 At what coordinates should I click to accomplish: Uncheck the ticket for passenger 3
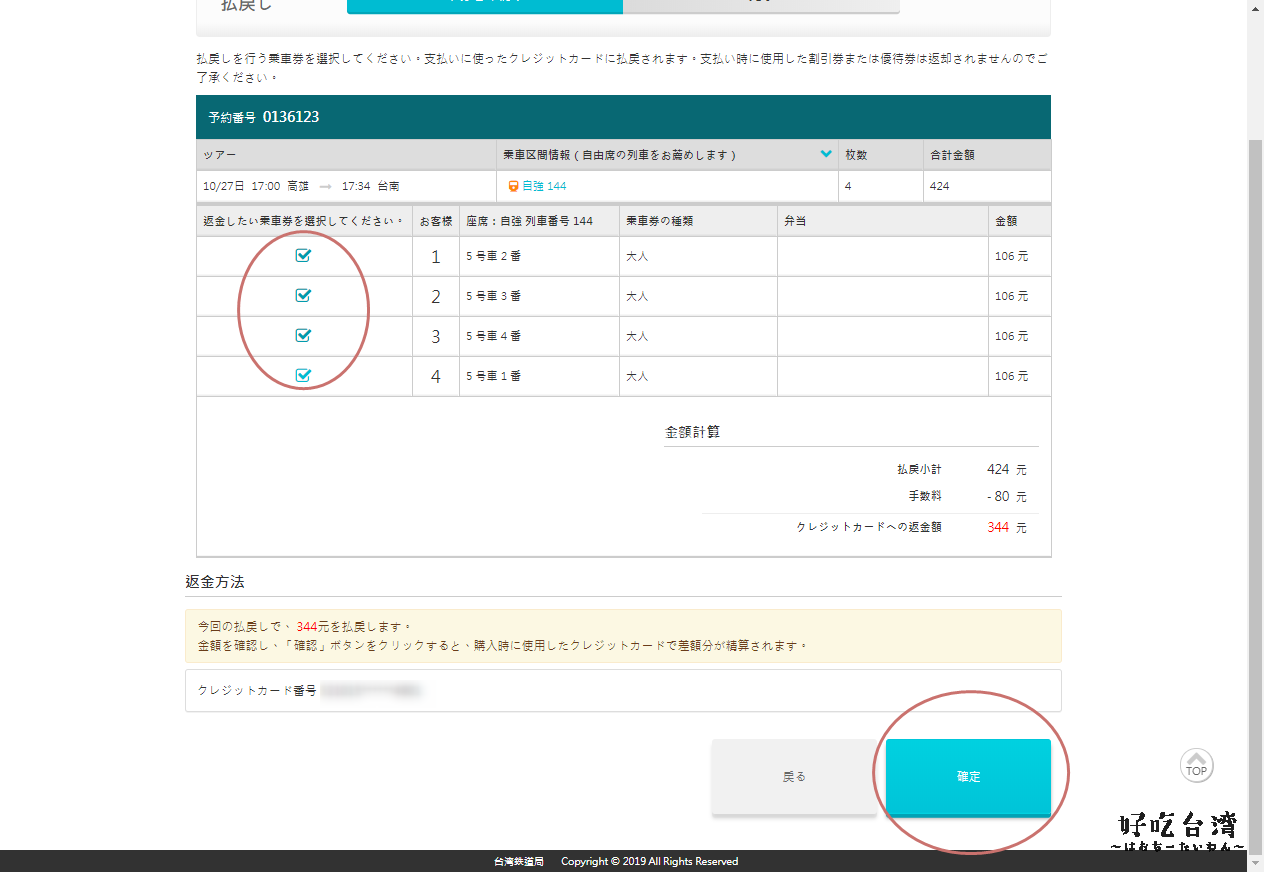303,335
